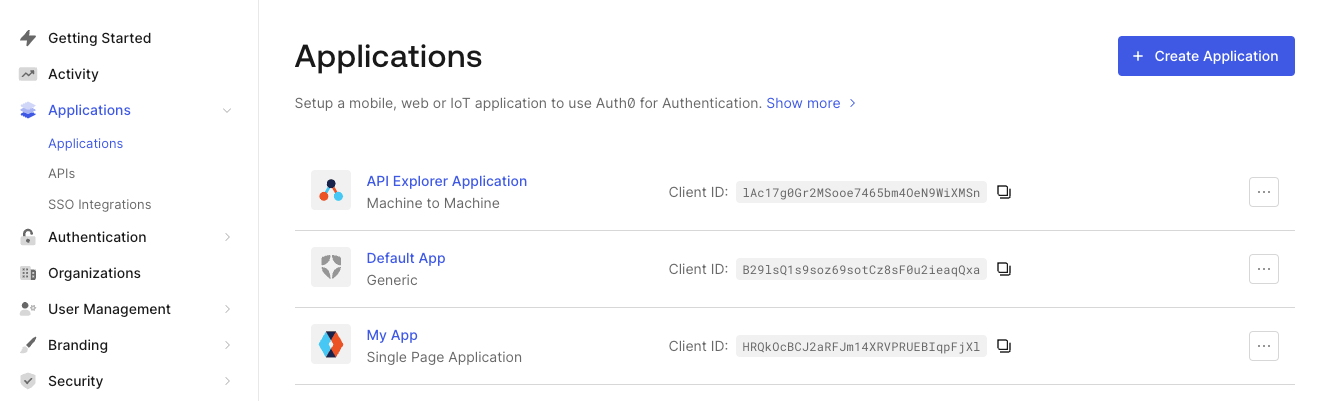Click the API Explorer Application logo icon

331,190
